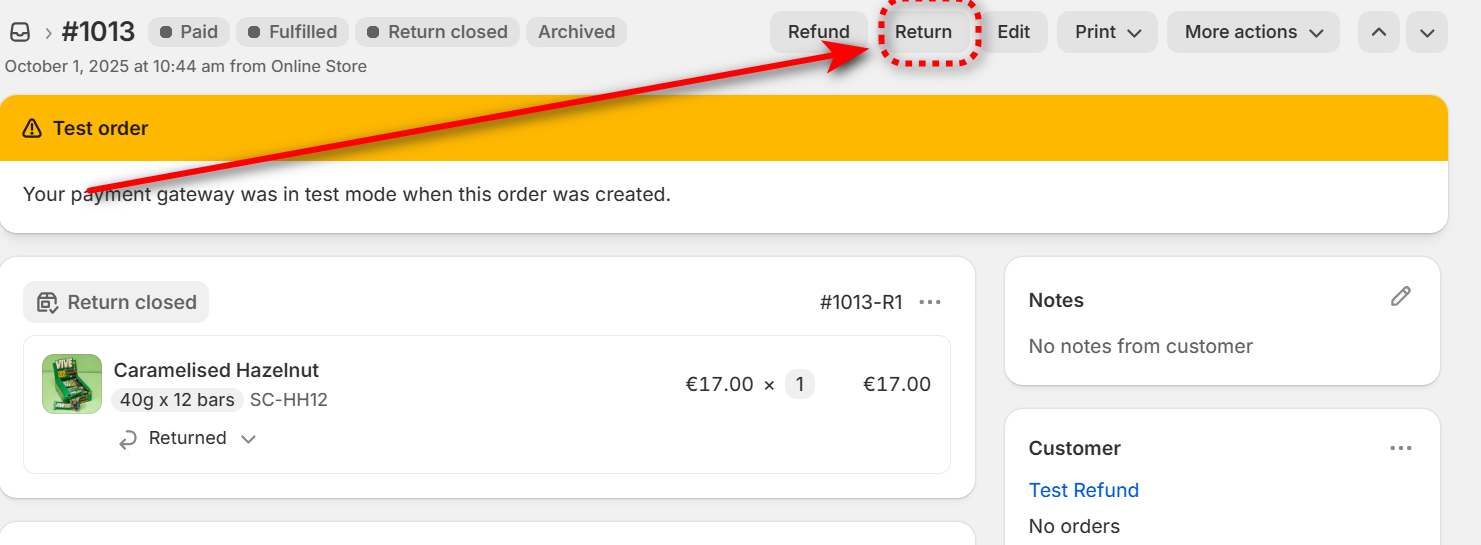Click the Refund button
This screenshot has height=545, width=1481.
(x=818, y=32)
